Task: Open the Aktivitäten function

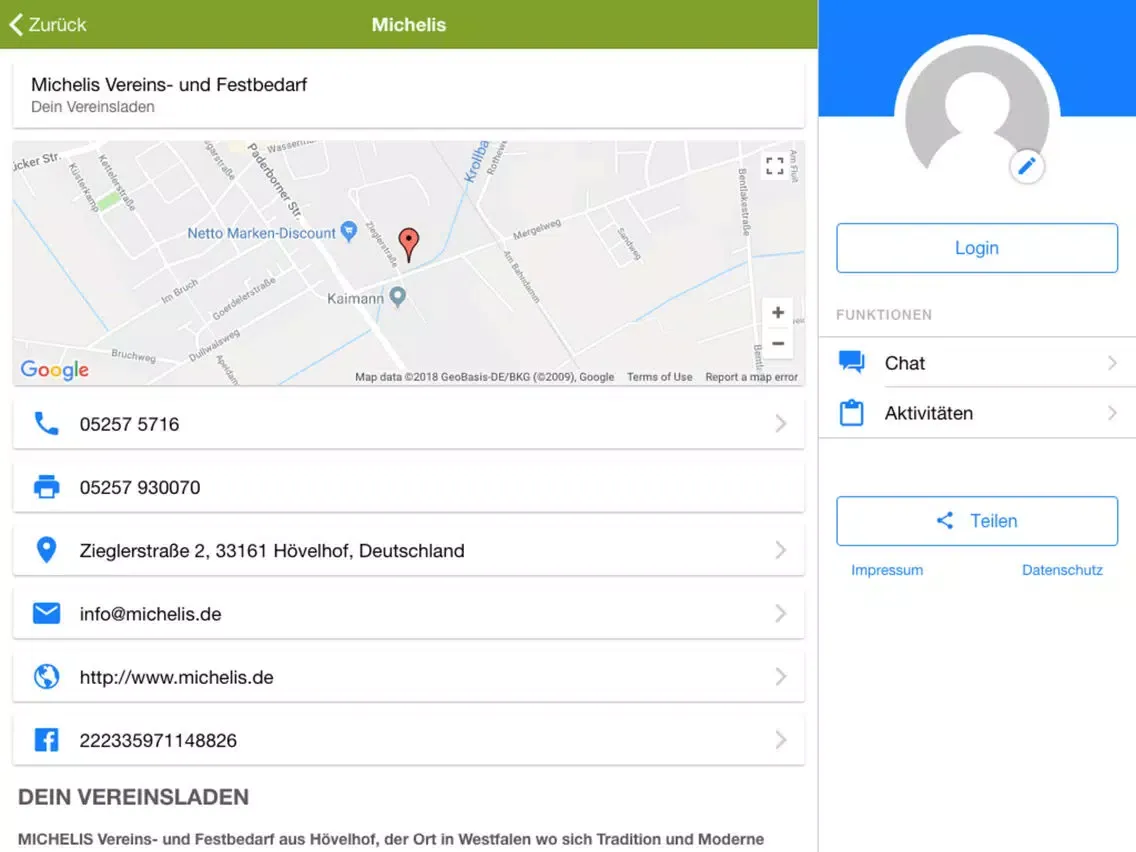Action: [x=977, y=413]
